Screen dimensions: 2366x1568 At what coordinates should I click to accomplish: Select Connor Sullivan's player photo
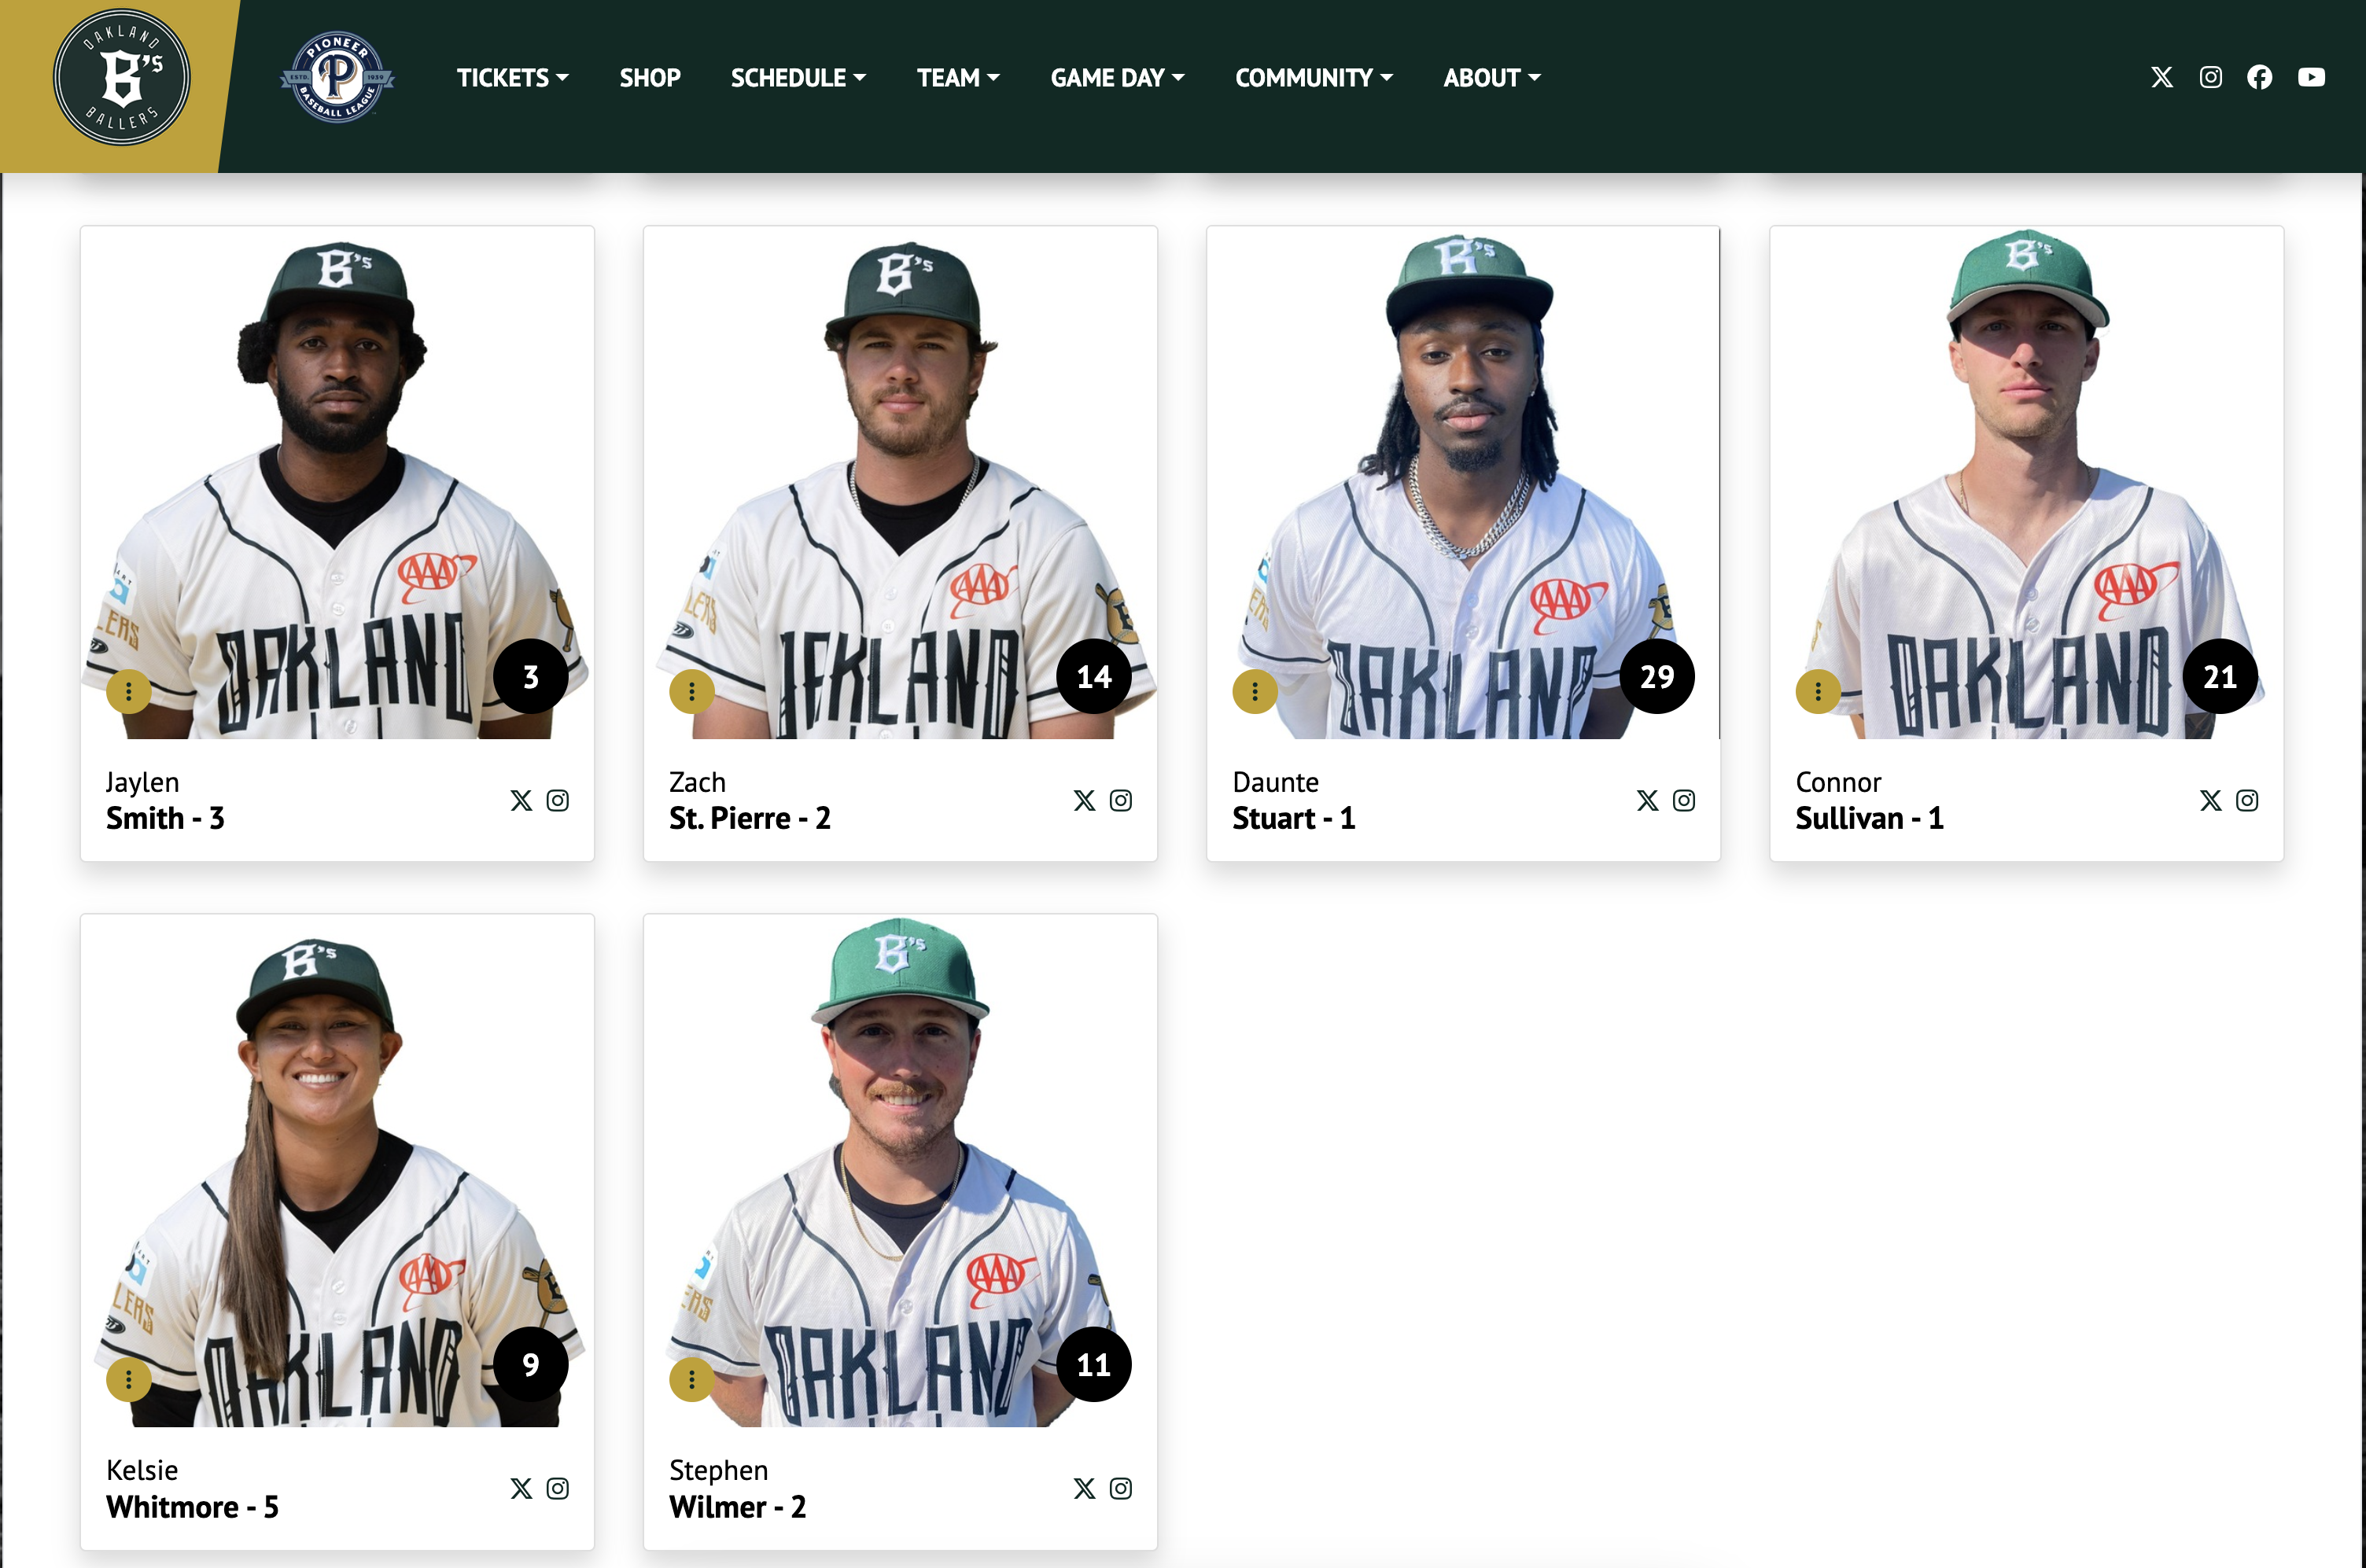point(2026,483)
